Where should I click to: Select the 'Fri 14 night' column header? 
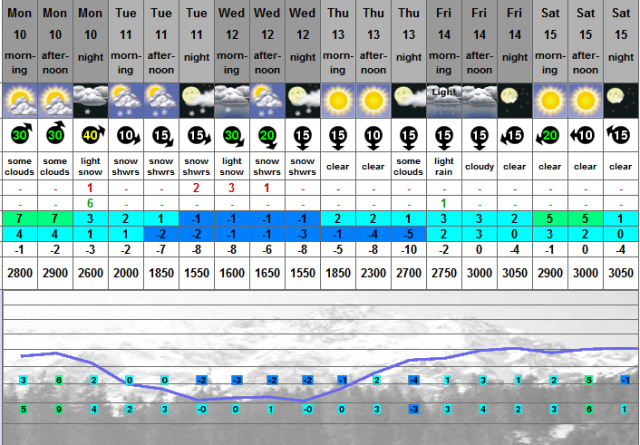515,41
